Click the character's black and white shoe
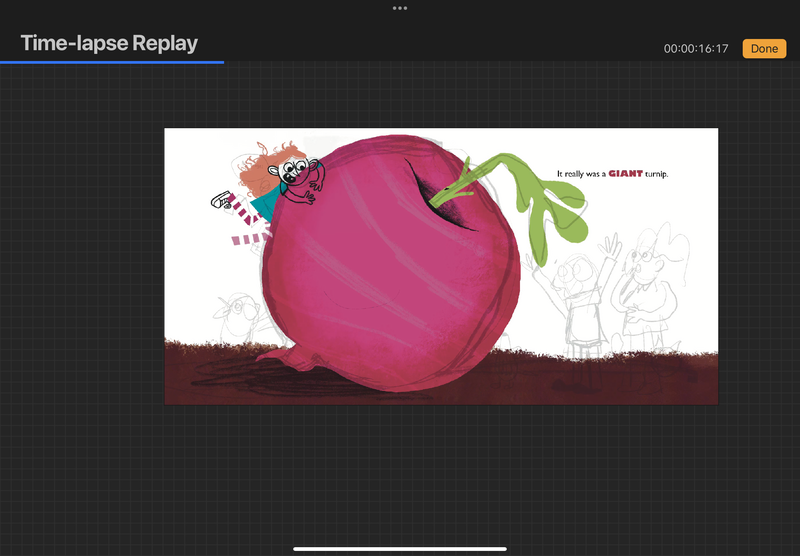 219,203
